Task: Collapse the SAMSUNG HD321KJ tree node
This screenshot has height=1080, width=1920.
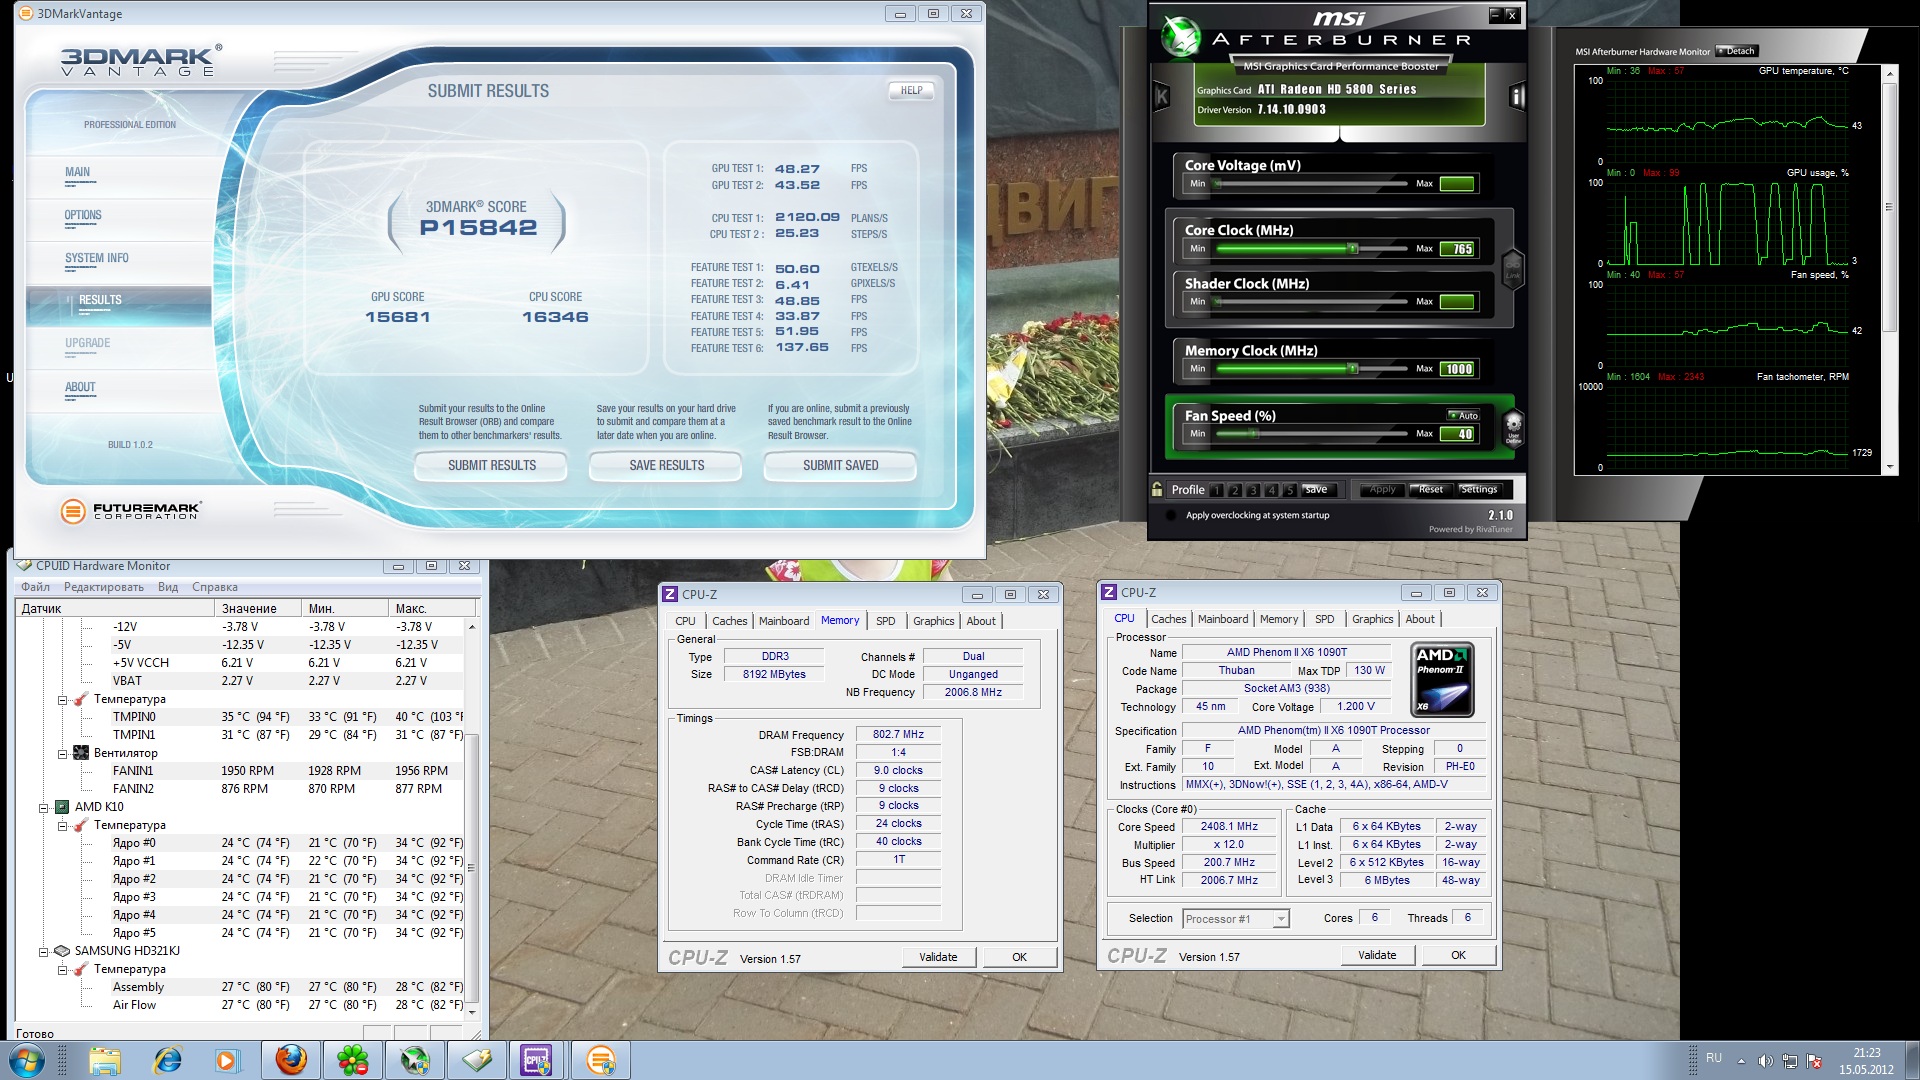Action: 43,952
